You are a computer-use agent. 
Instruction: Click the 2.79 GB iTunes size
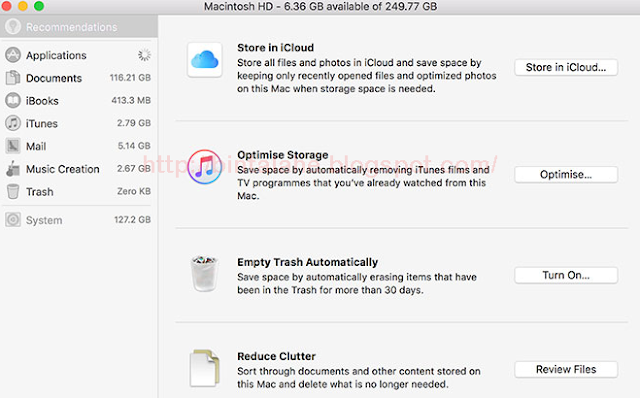click(x=134, y=123)
